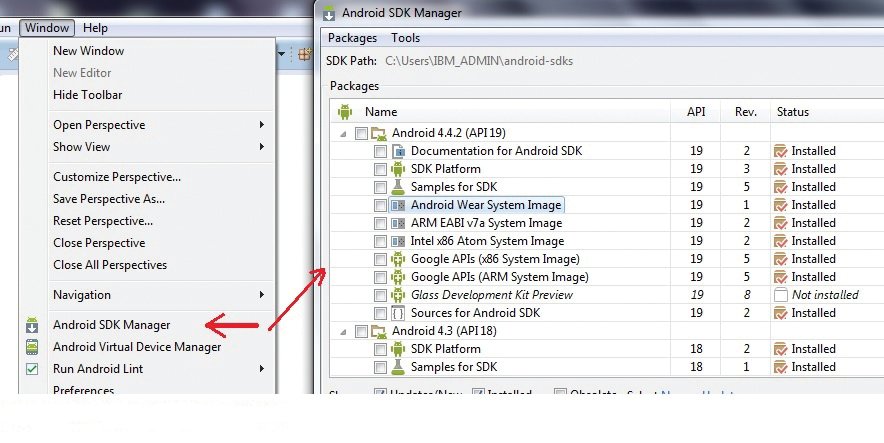884x443 pixels.
Task: Select the Google APIs (ARM System Image) row
Action: (499, 277)
